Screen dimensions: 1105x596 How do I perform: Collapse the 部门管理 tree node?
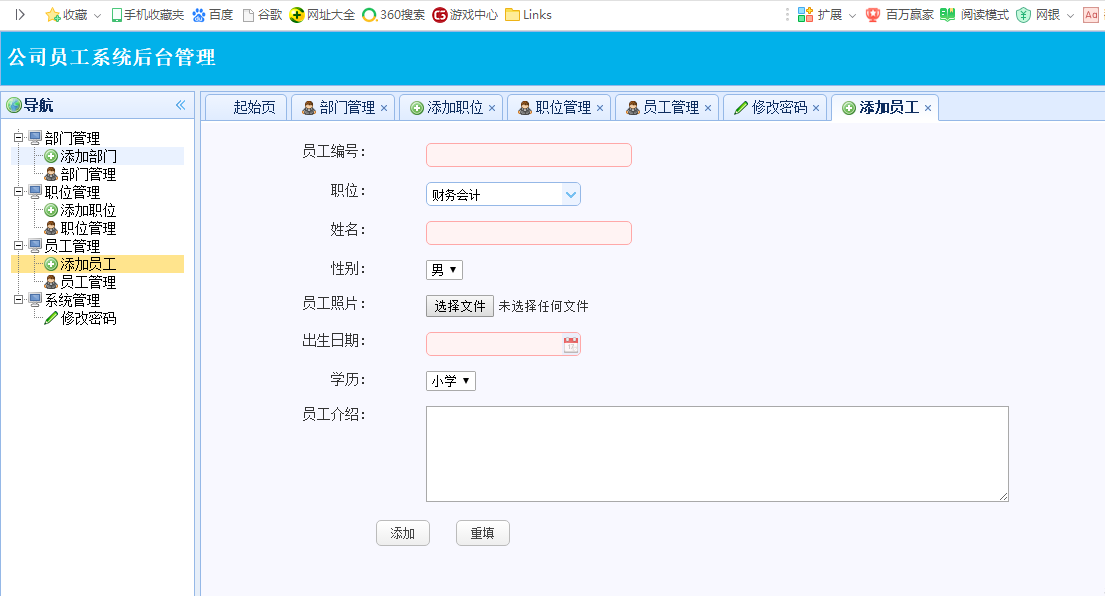[19, 137]
